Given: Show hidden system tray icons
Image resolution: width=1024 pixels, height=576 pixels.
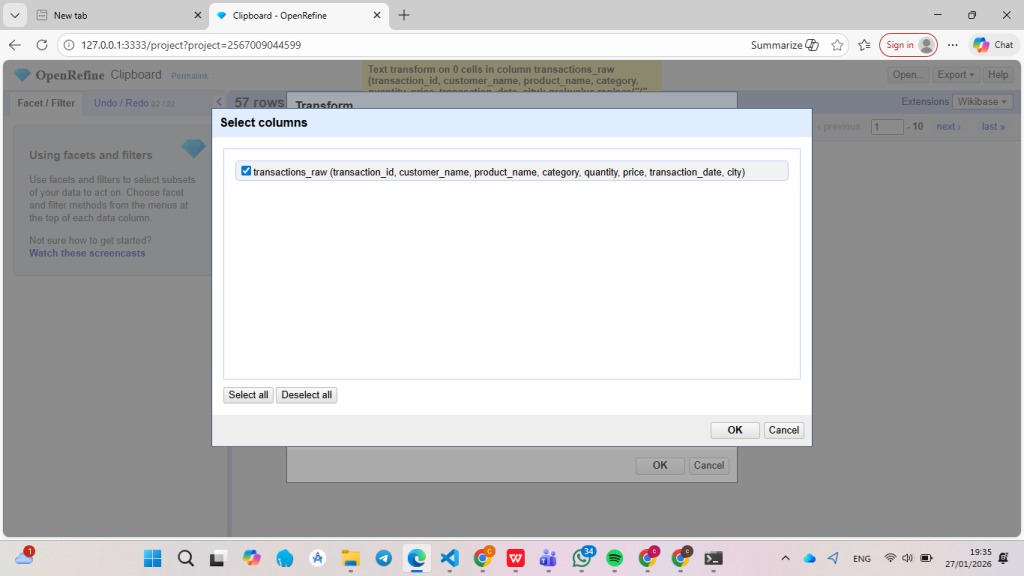Looking at the screenshot, I should (x=785, y=558).
